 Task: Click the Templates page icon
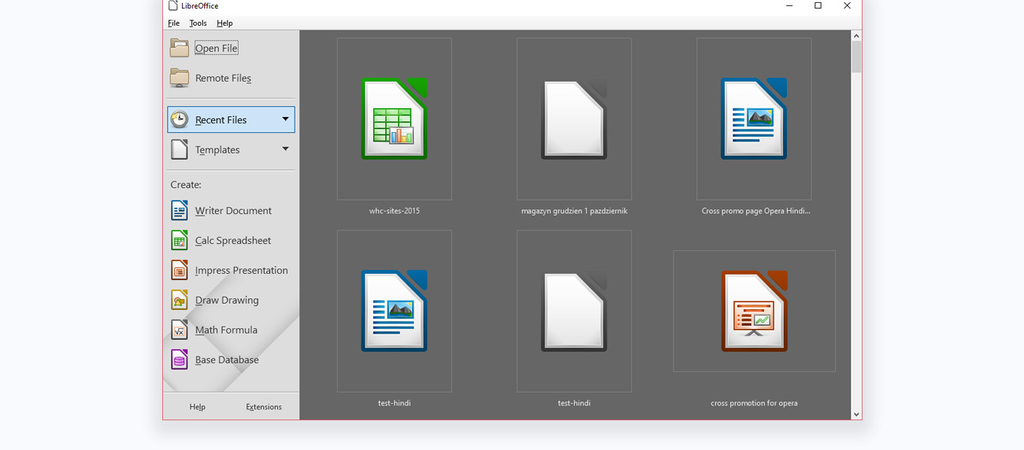click(x=180, y=150)
